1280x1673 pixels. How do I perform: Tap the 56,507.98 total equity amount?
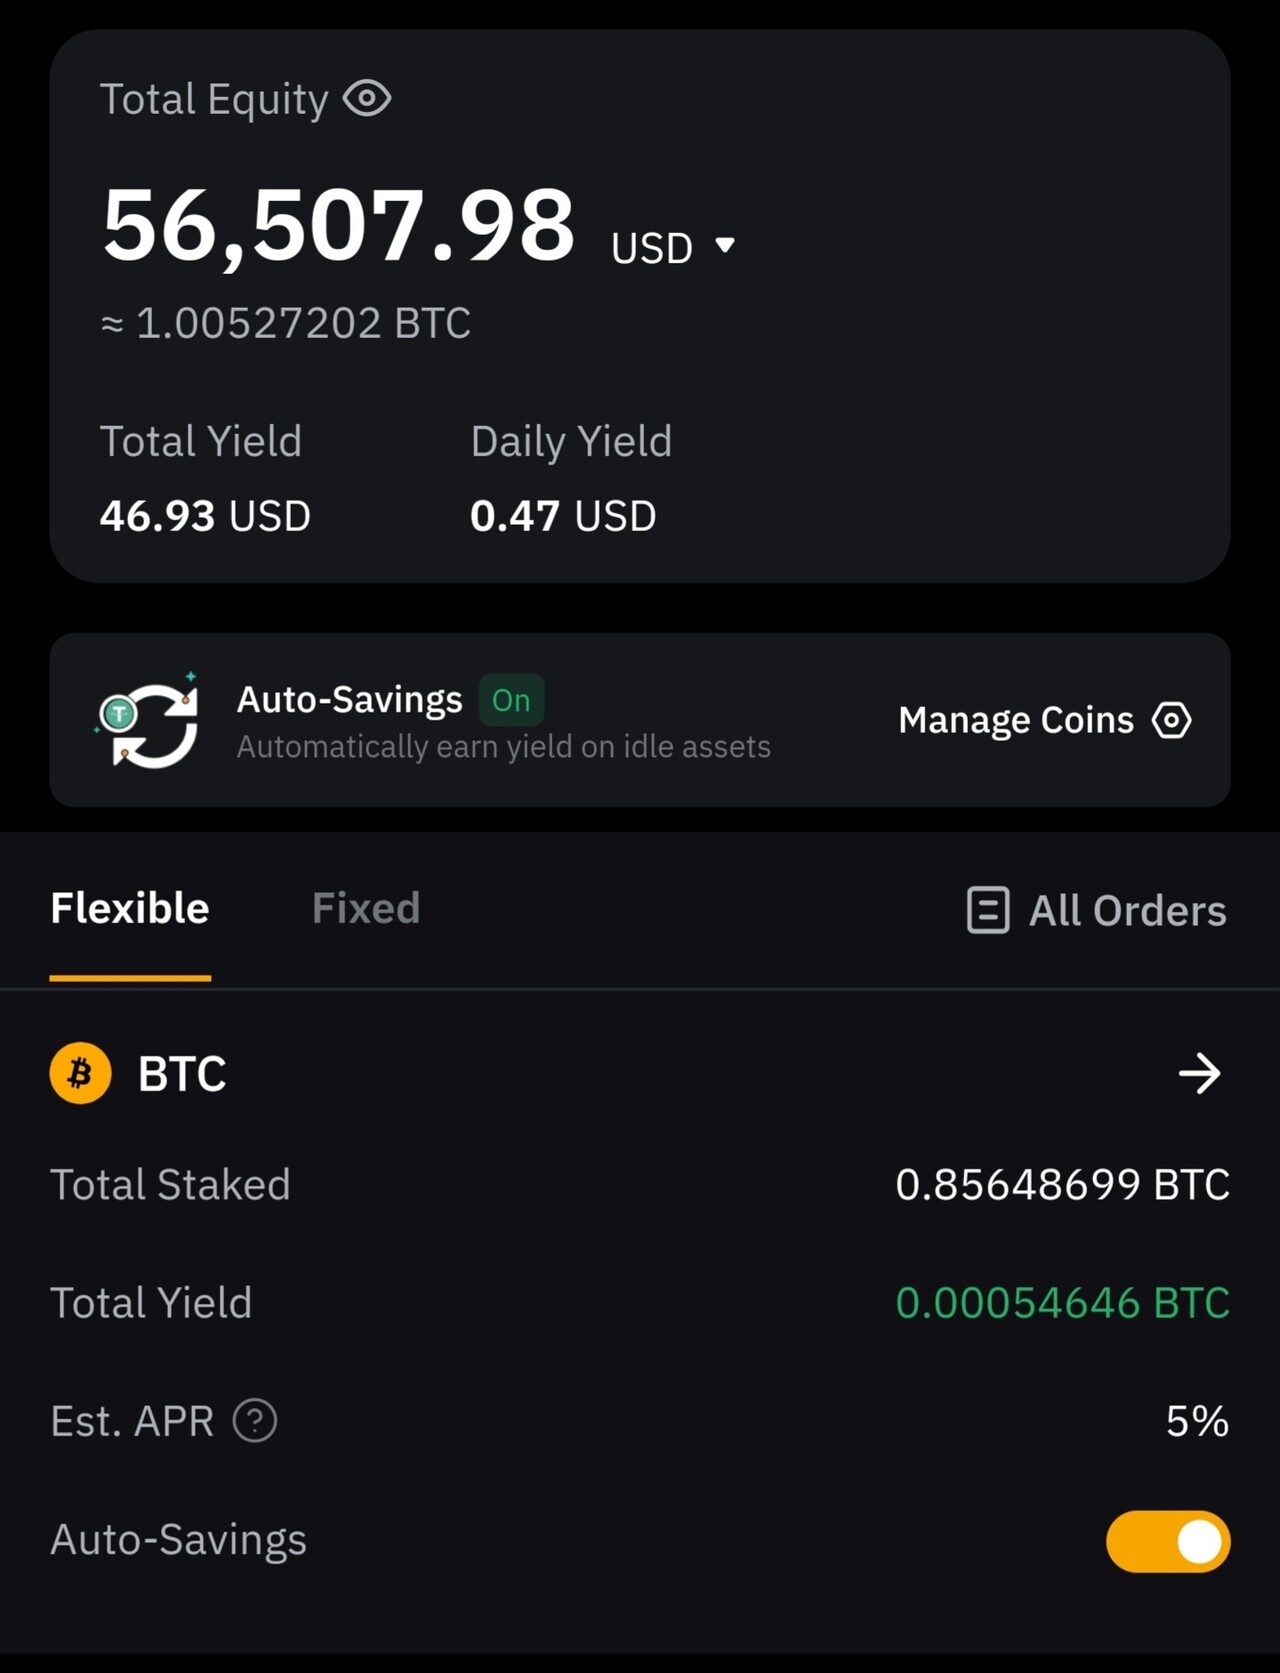coord(339,226)
